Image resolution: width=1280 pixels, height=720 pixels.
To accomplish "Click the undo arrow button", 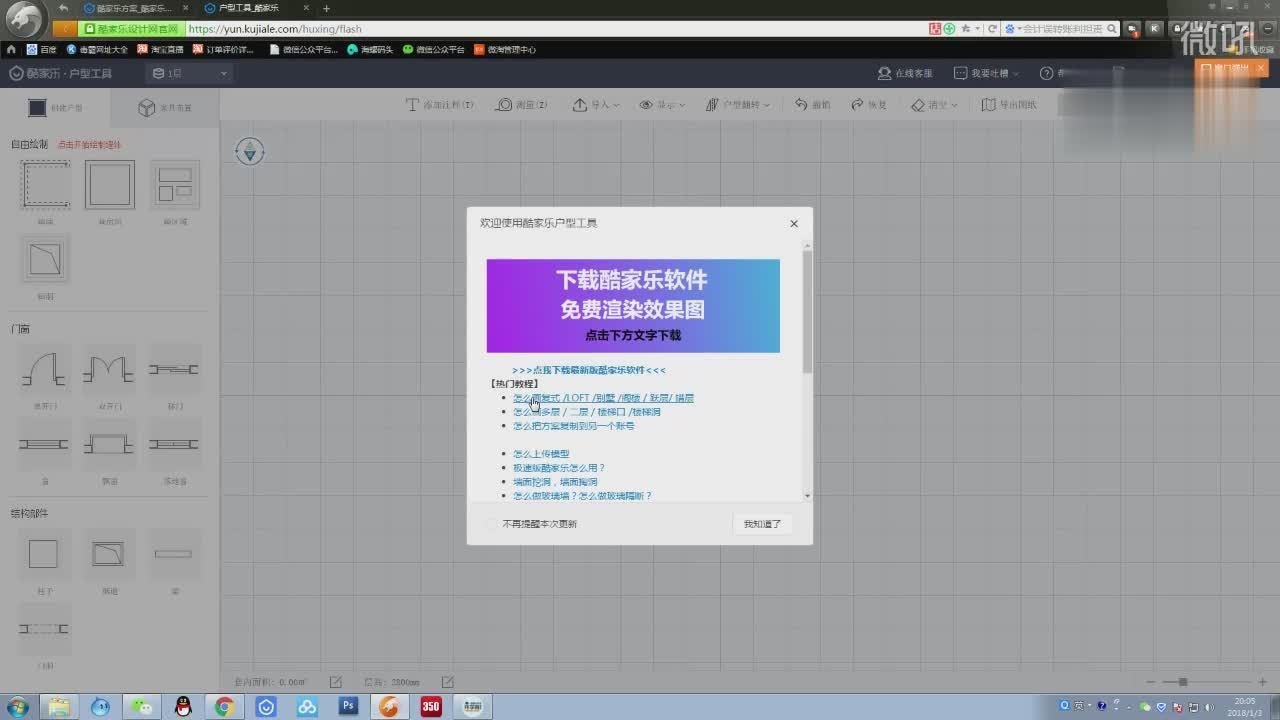I will (x=813, y=104).
